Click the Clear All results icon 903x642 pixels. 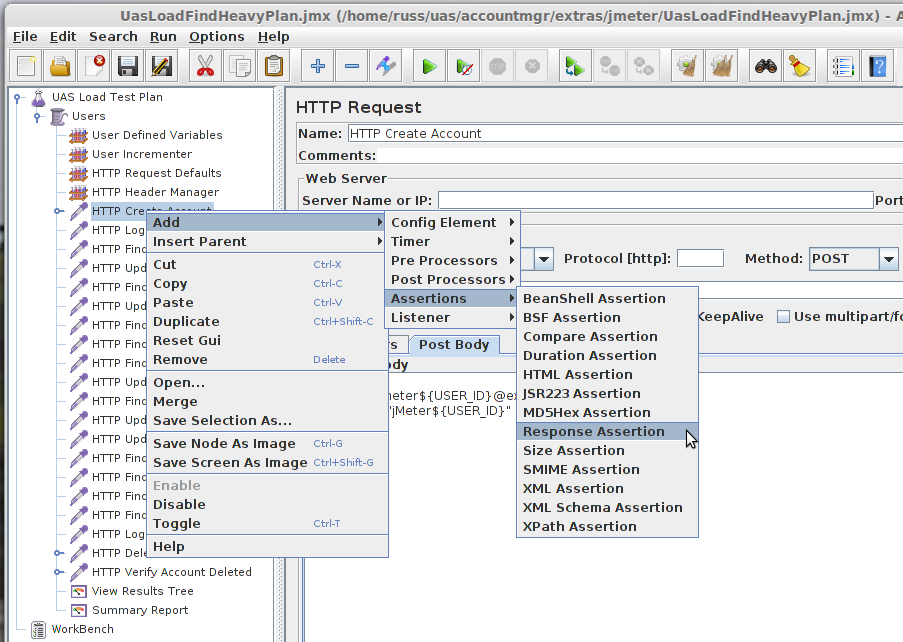click(x=722, y=66)
